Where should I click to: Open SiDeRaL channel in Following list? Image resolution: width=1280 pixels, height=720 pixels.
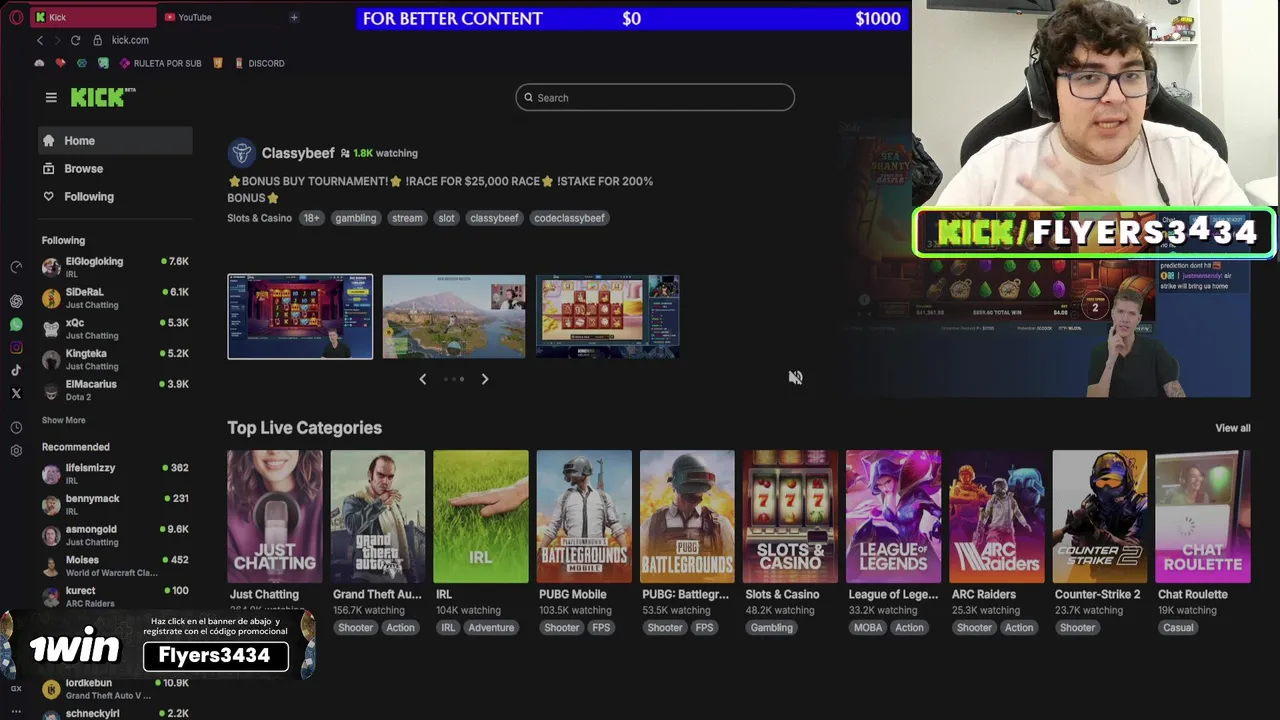tap(115, 298)
